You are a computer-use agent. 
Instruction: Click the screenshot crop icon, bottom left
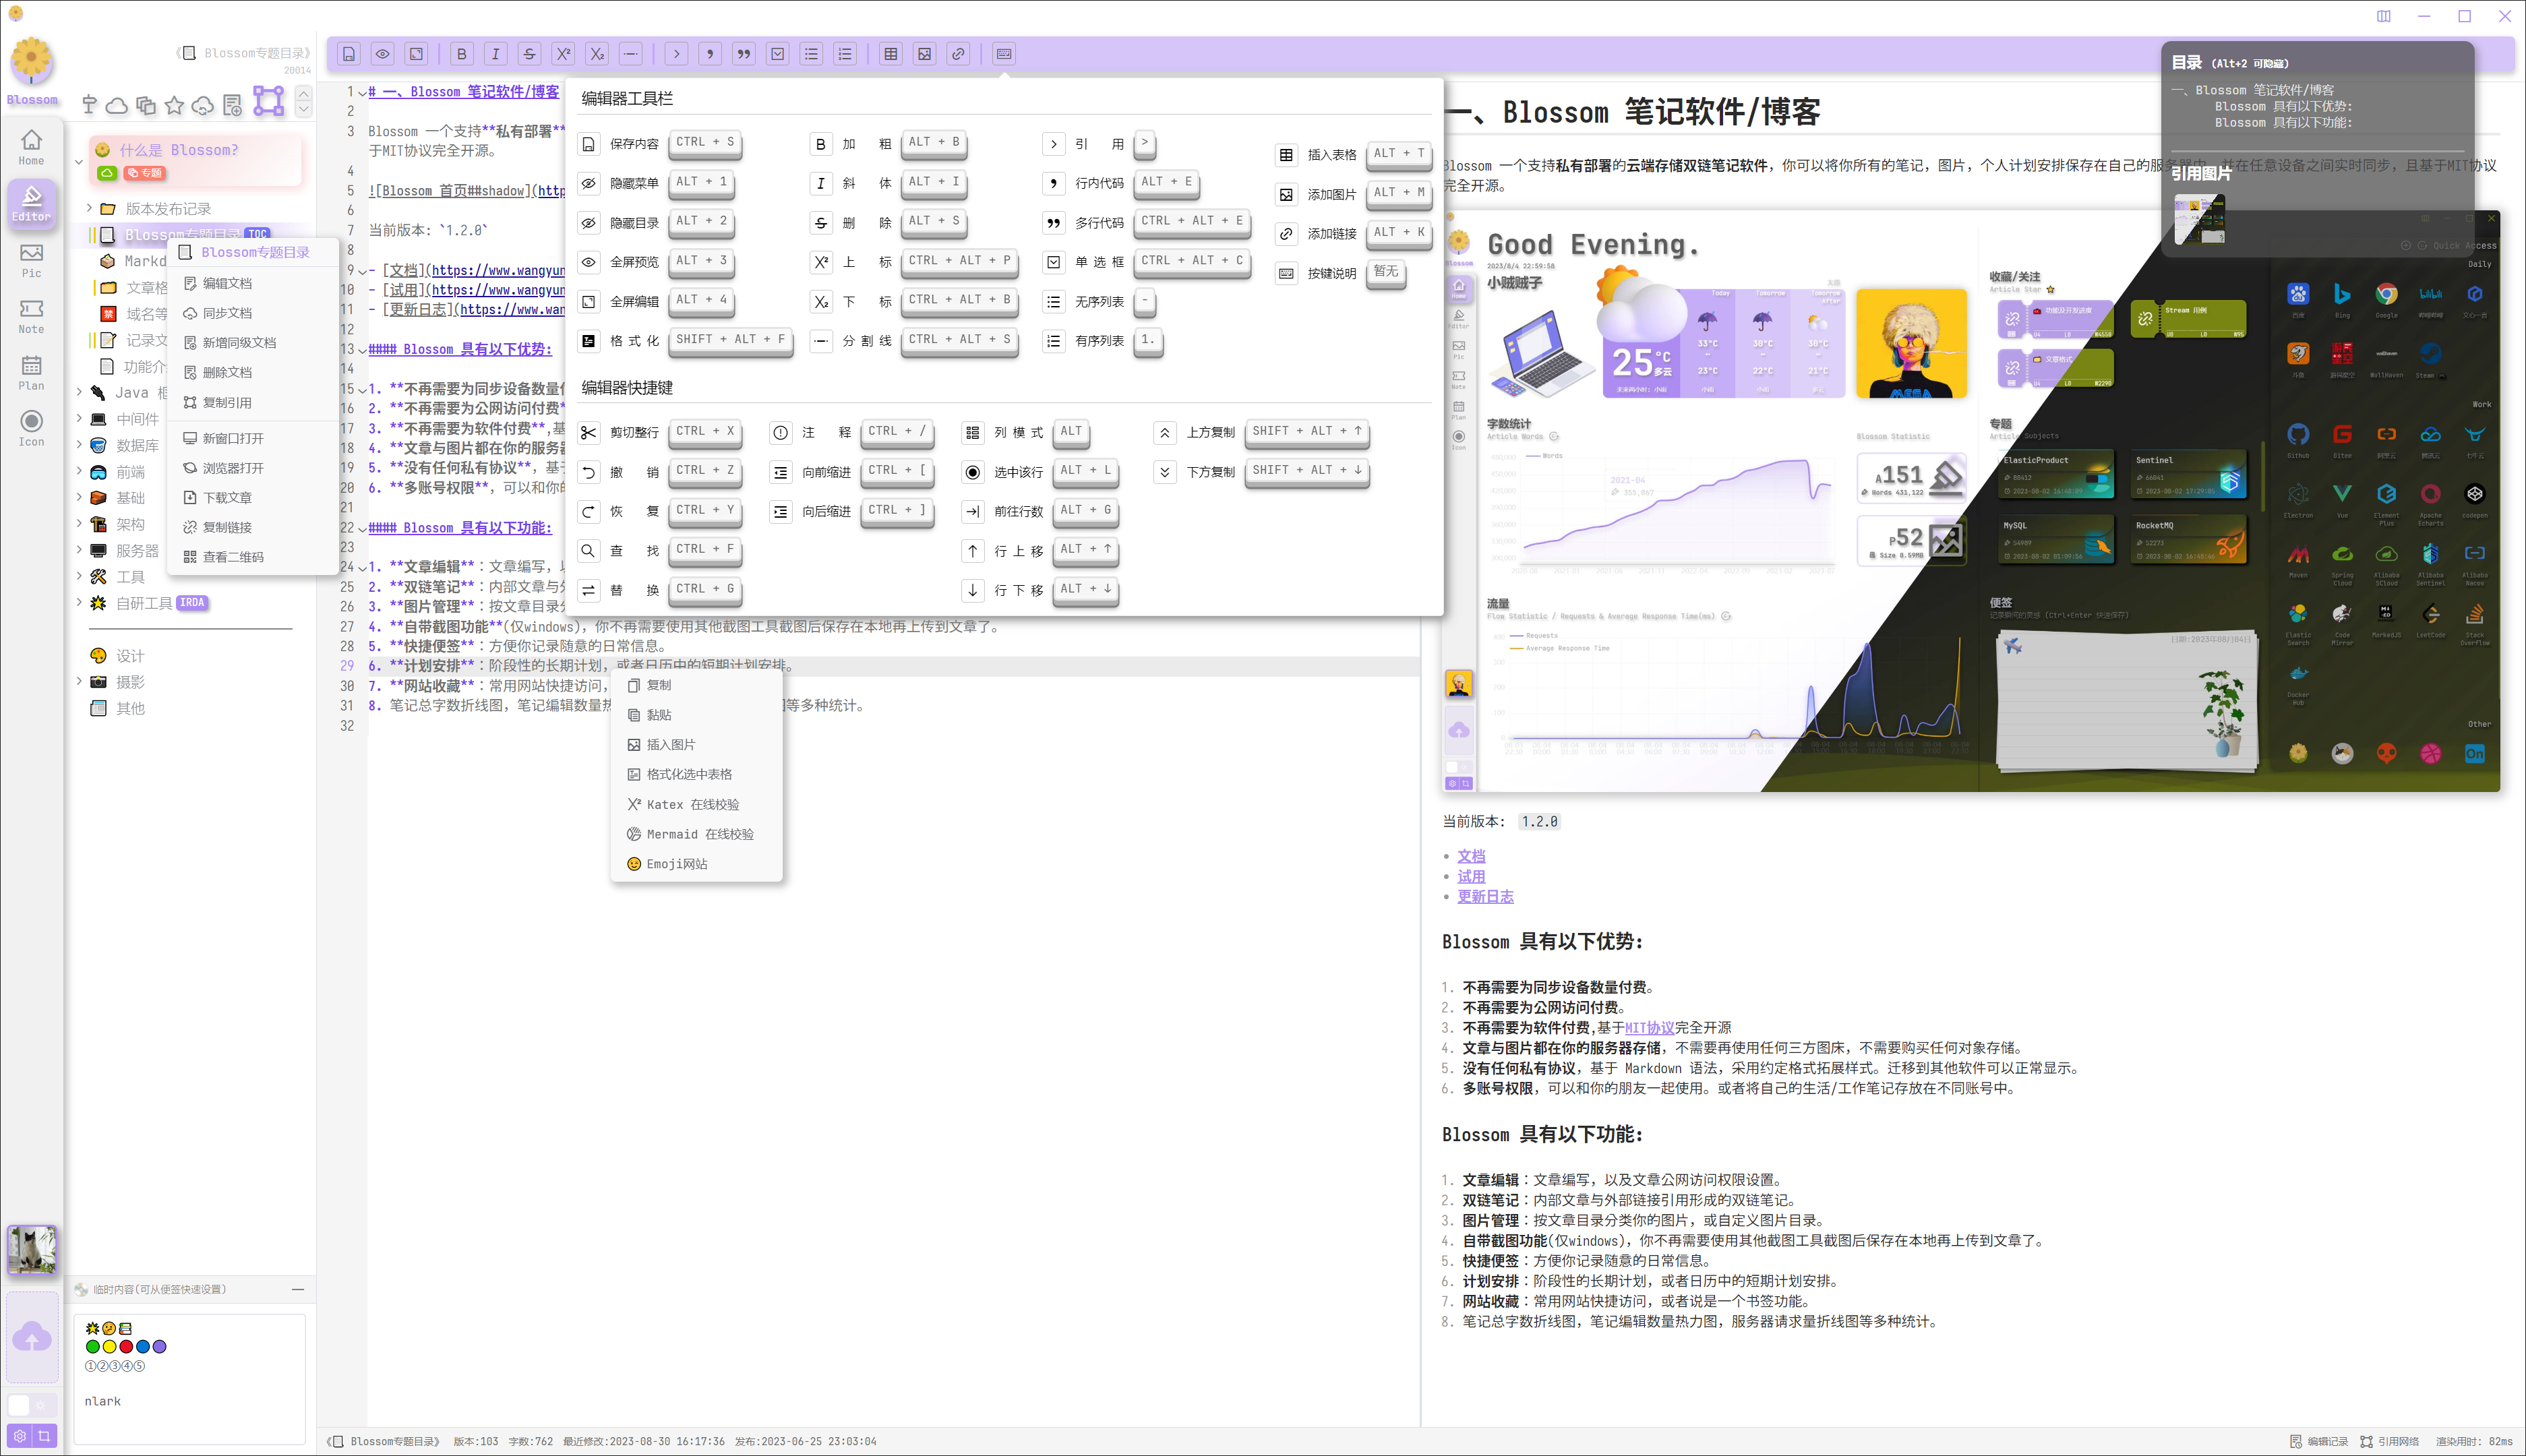pyautogui.click(x=44, y=1436)
